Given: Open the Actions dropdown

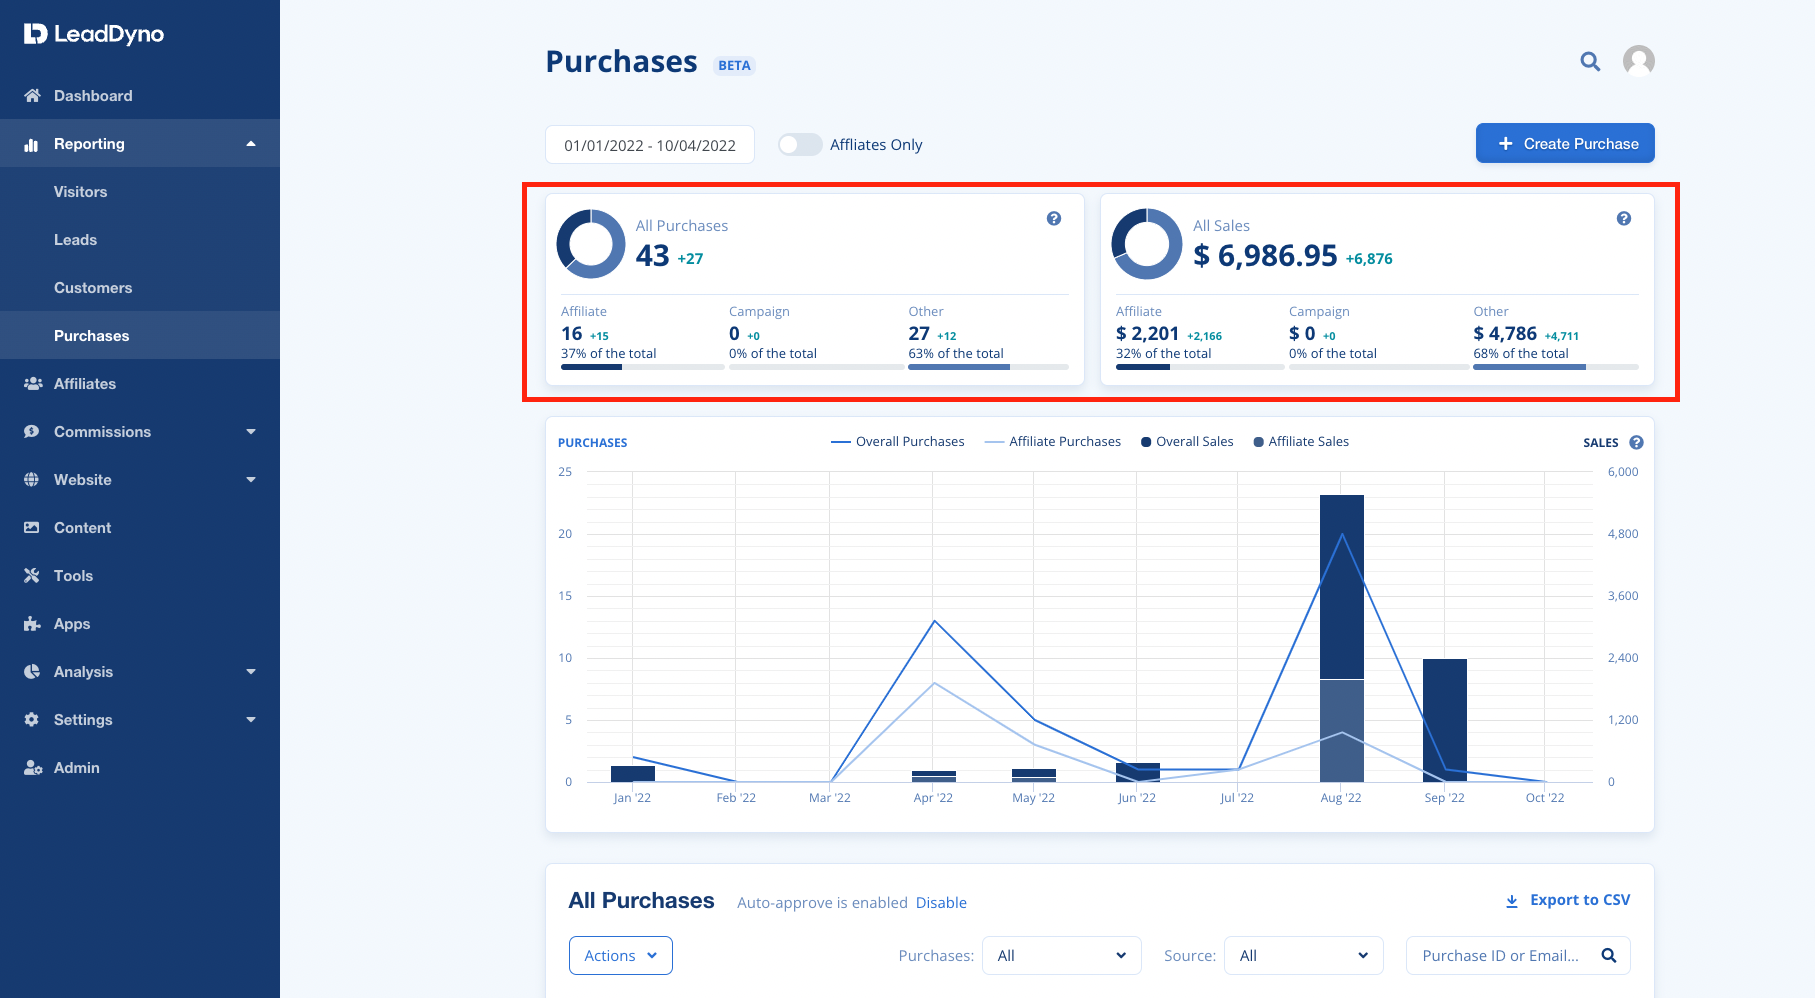Looking at the screenshot, I should (621, 955).
